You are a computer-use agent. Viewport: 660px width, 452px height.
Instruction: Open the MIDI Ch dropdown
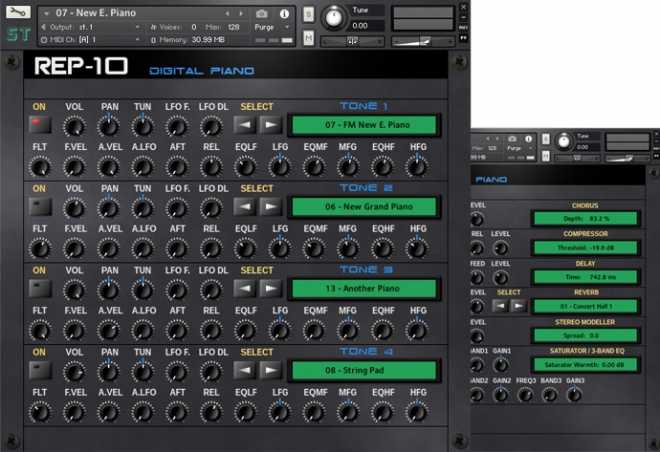coord(90,40)
